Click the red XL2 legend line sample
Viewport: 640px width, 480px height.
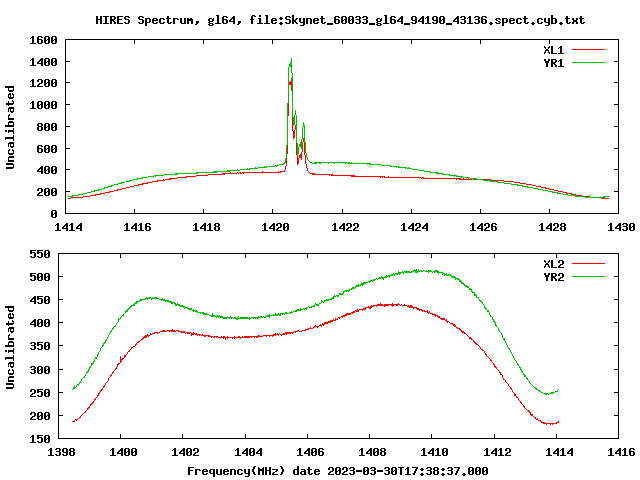[x=588, y=264]
